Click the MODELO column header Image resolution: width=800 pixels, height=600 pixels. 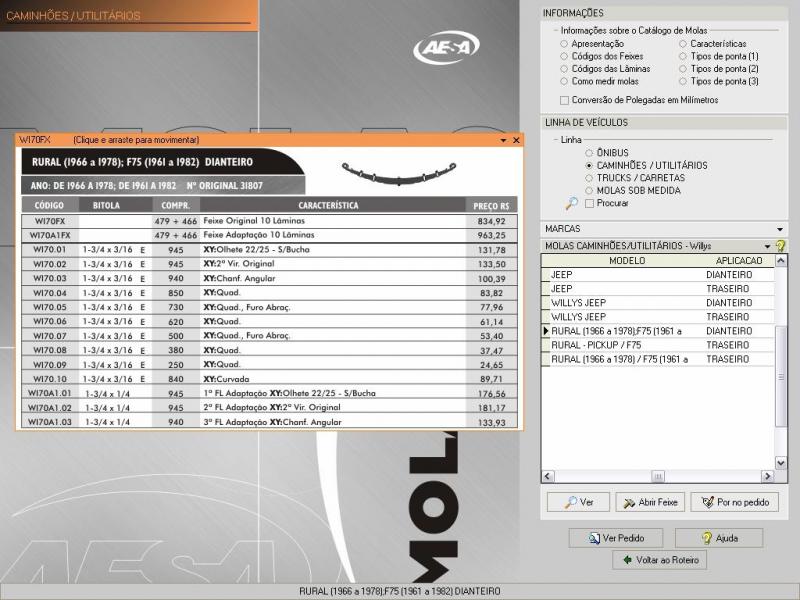click(x=627, y=261)
